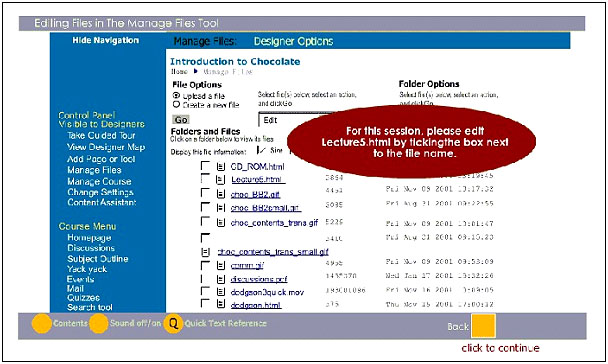
Task: Tick the checkbox for choc_contents_trans.gif
Action: (205, 221)
